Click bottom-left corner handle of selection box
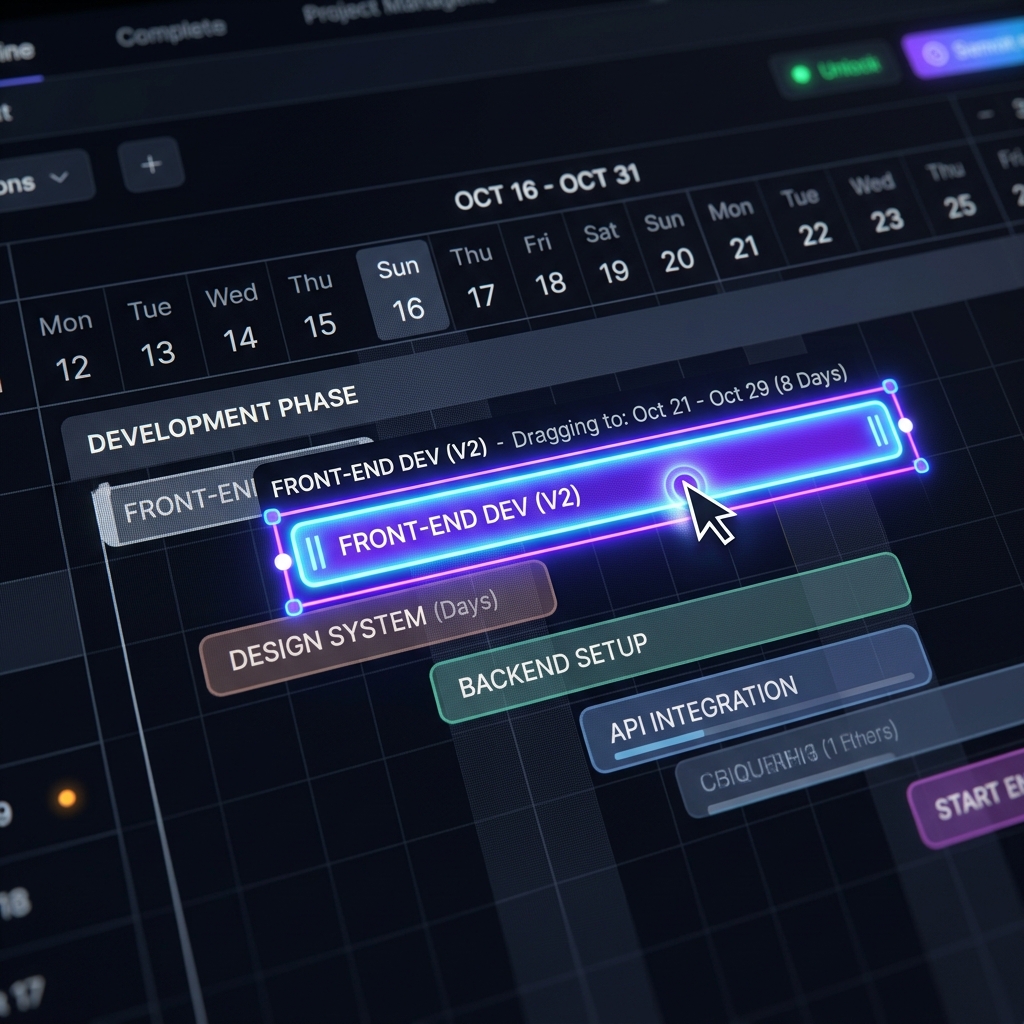This screenshot has width=1024, height=1024. point(294,608)
